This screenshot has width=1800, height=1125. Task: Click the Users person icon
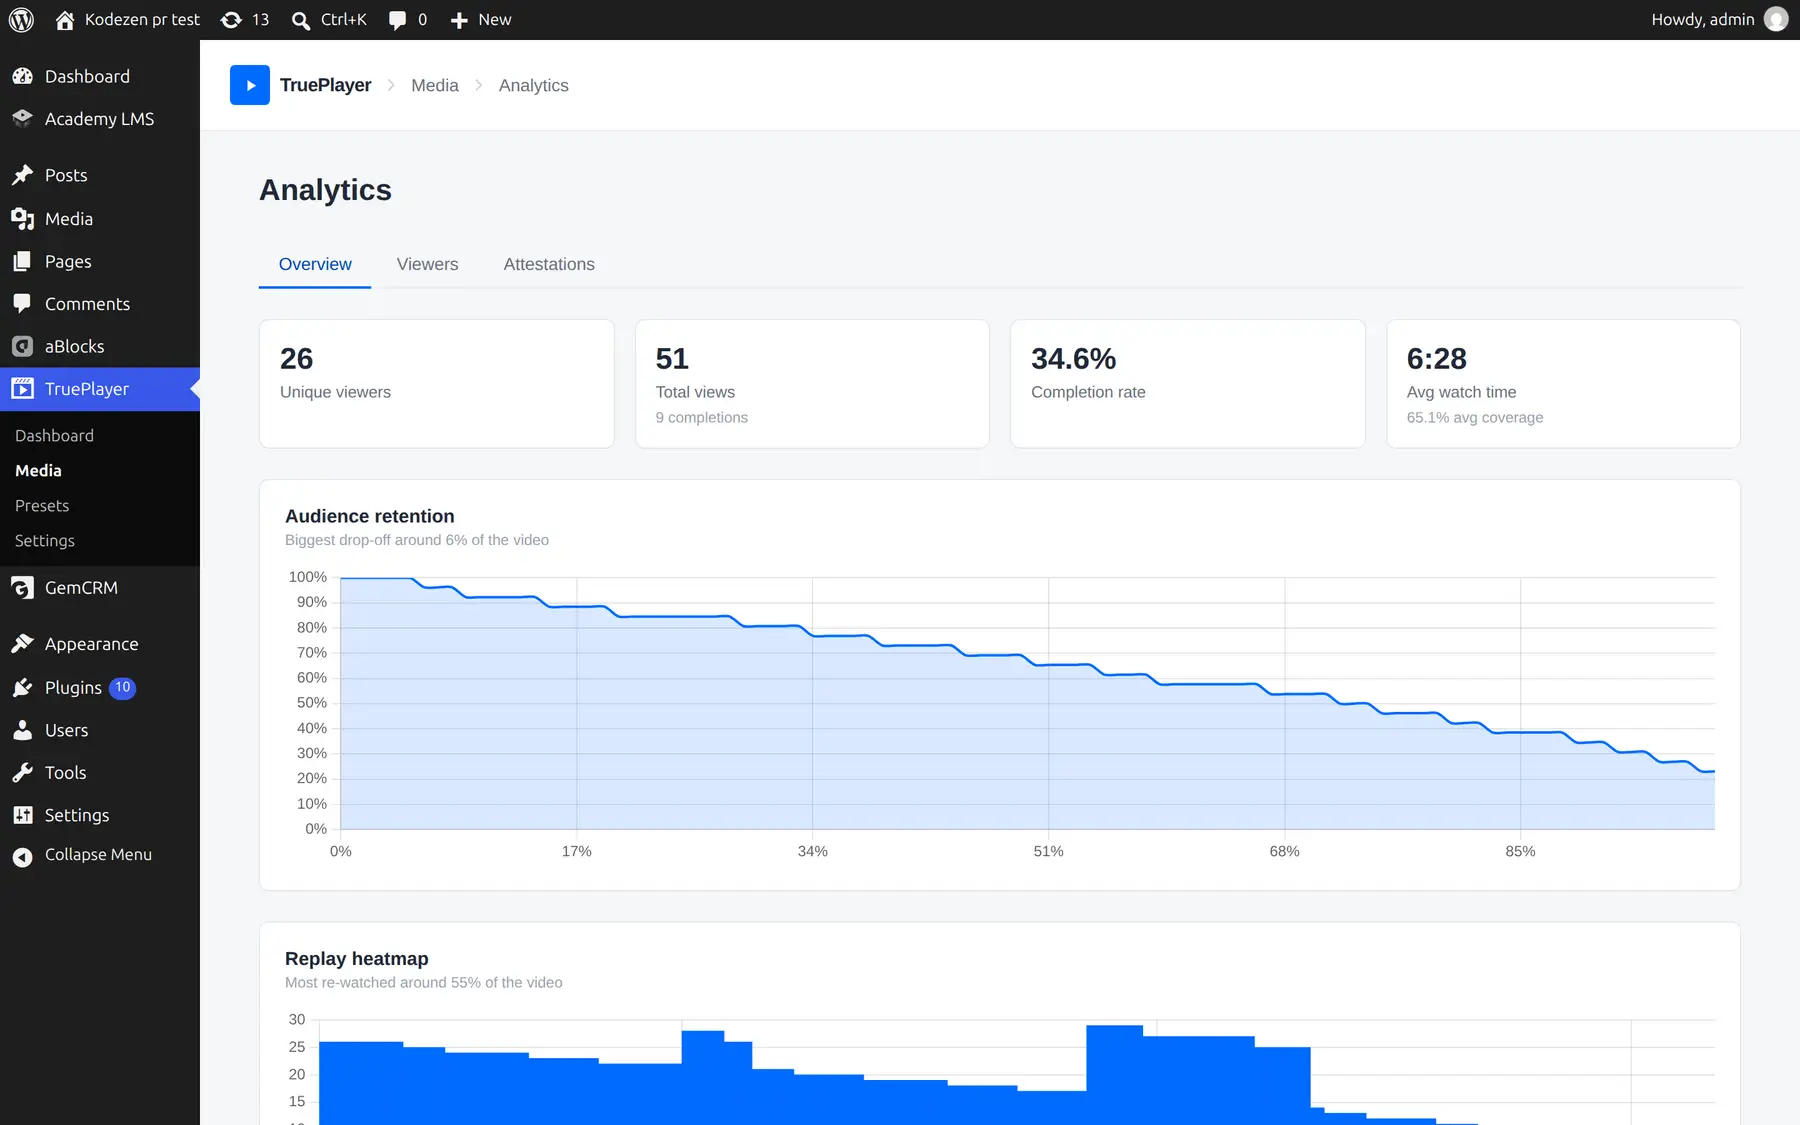coord(23,730)
